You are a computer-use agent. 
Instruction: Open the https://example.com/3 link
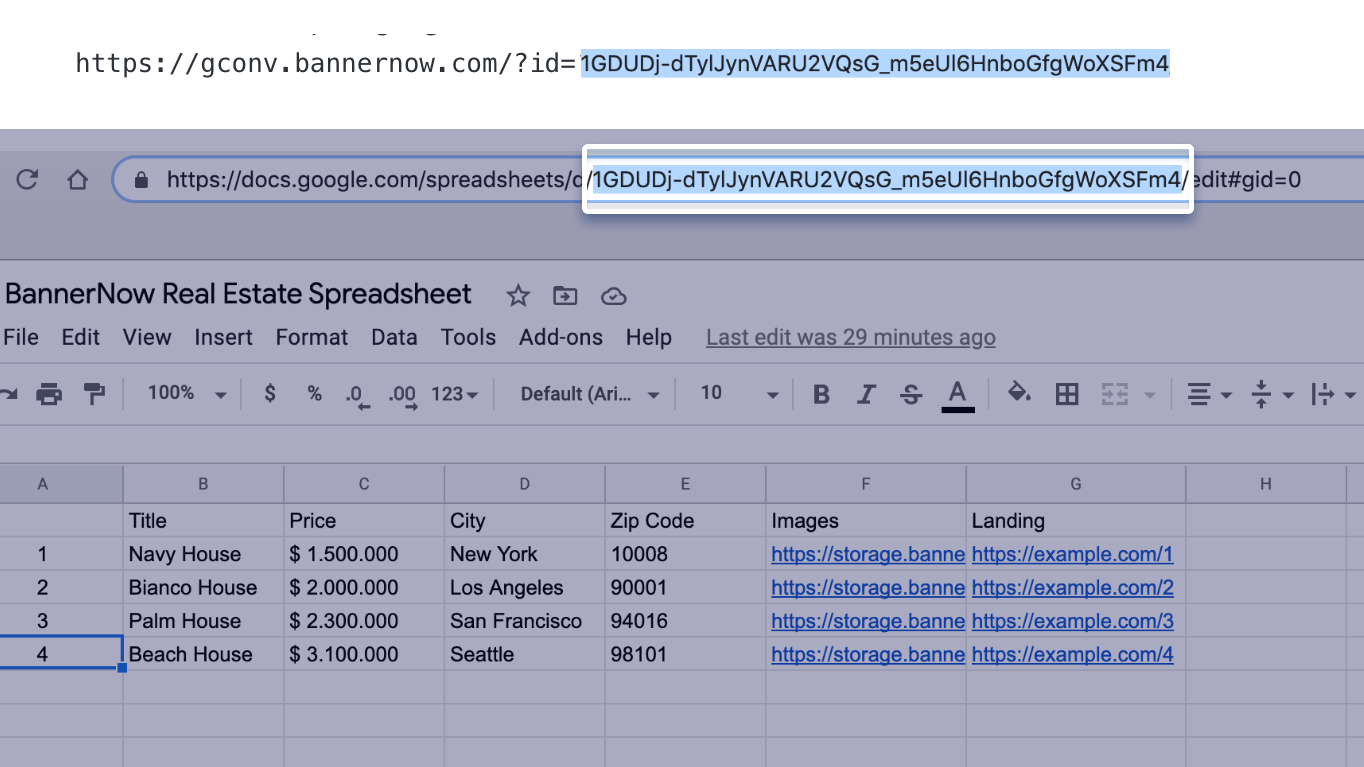pos(1072,621)
